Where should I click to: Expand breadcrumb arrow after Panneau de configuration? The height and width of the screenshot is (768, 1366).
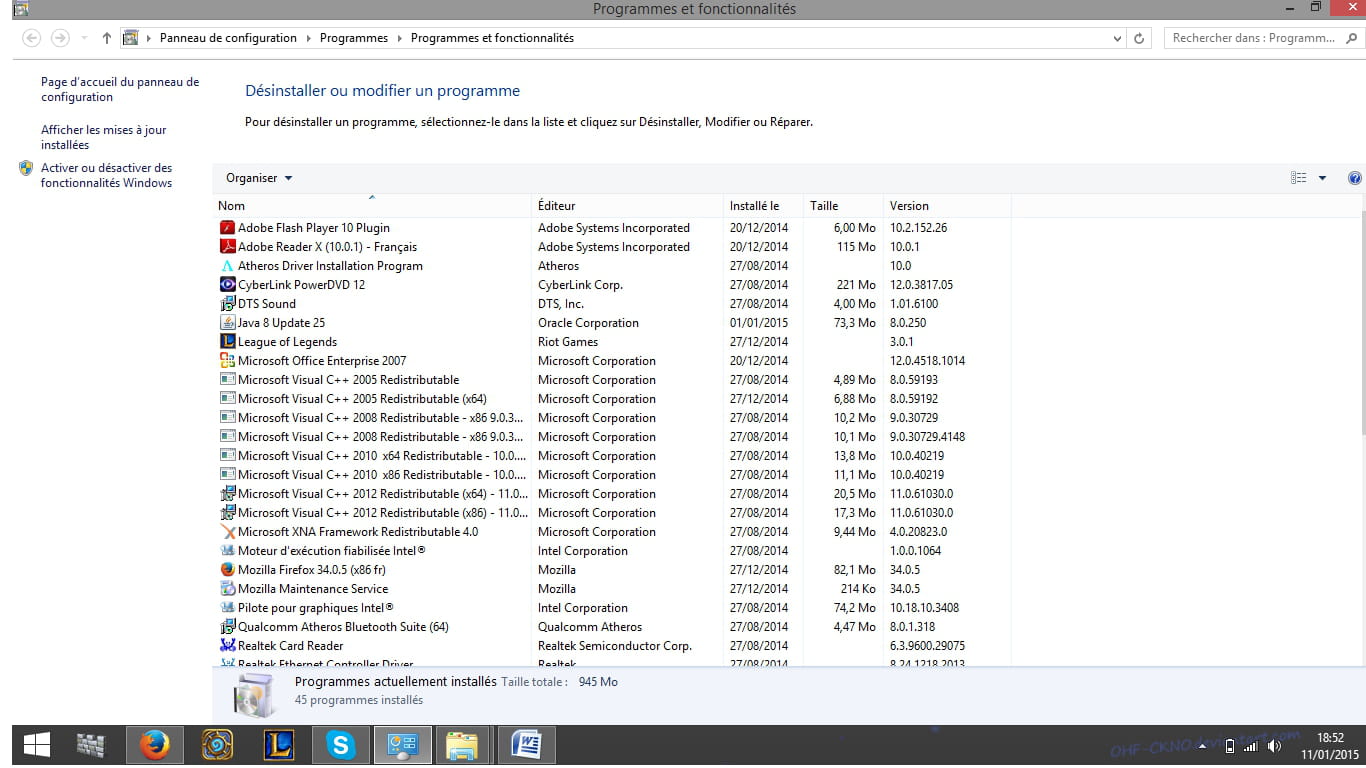(x=308, y=38)
